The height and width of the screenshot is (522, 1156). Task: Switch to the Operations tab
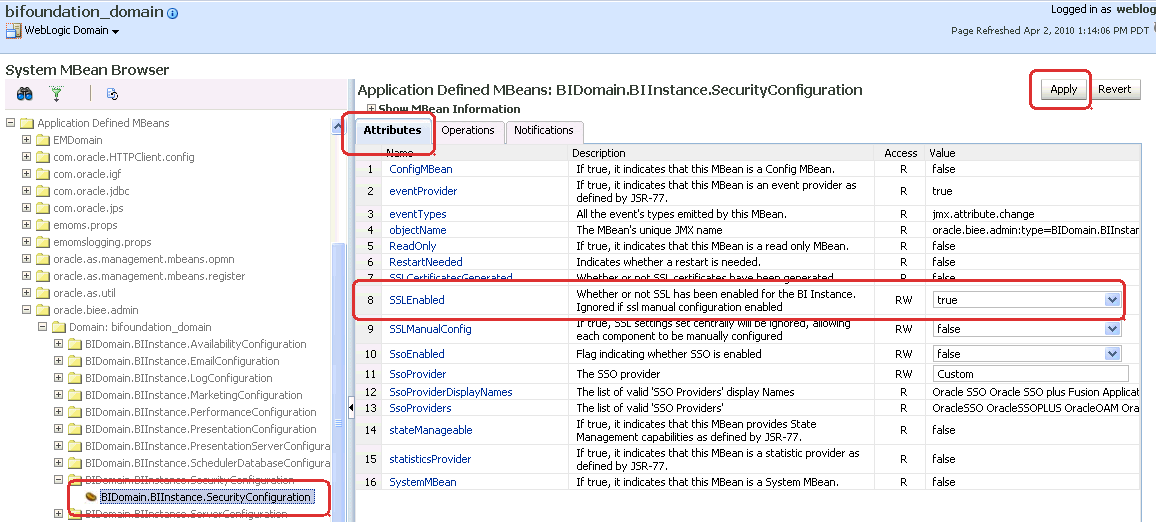point(467,130)
